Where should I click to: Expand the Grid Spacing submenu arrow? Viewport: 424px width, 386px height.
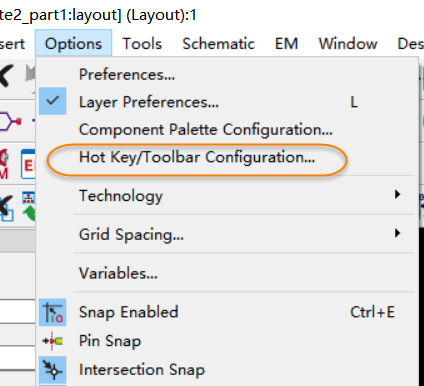397,233
